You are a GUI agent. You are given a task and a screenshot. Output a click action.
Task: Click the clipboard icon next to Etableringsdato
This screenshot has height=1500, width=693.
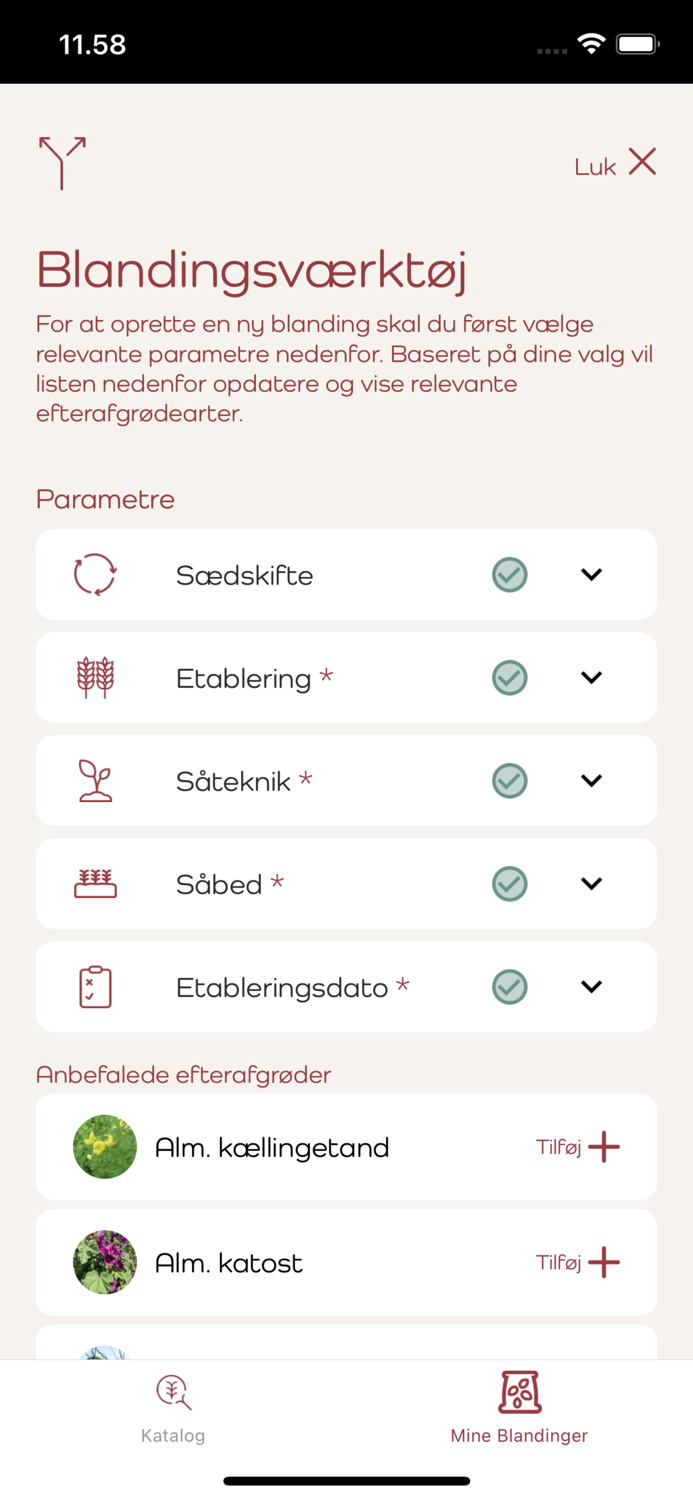(95, 986)
